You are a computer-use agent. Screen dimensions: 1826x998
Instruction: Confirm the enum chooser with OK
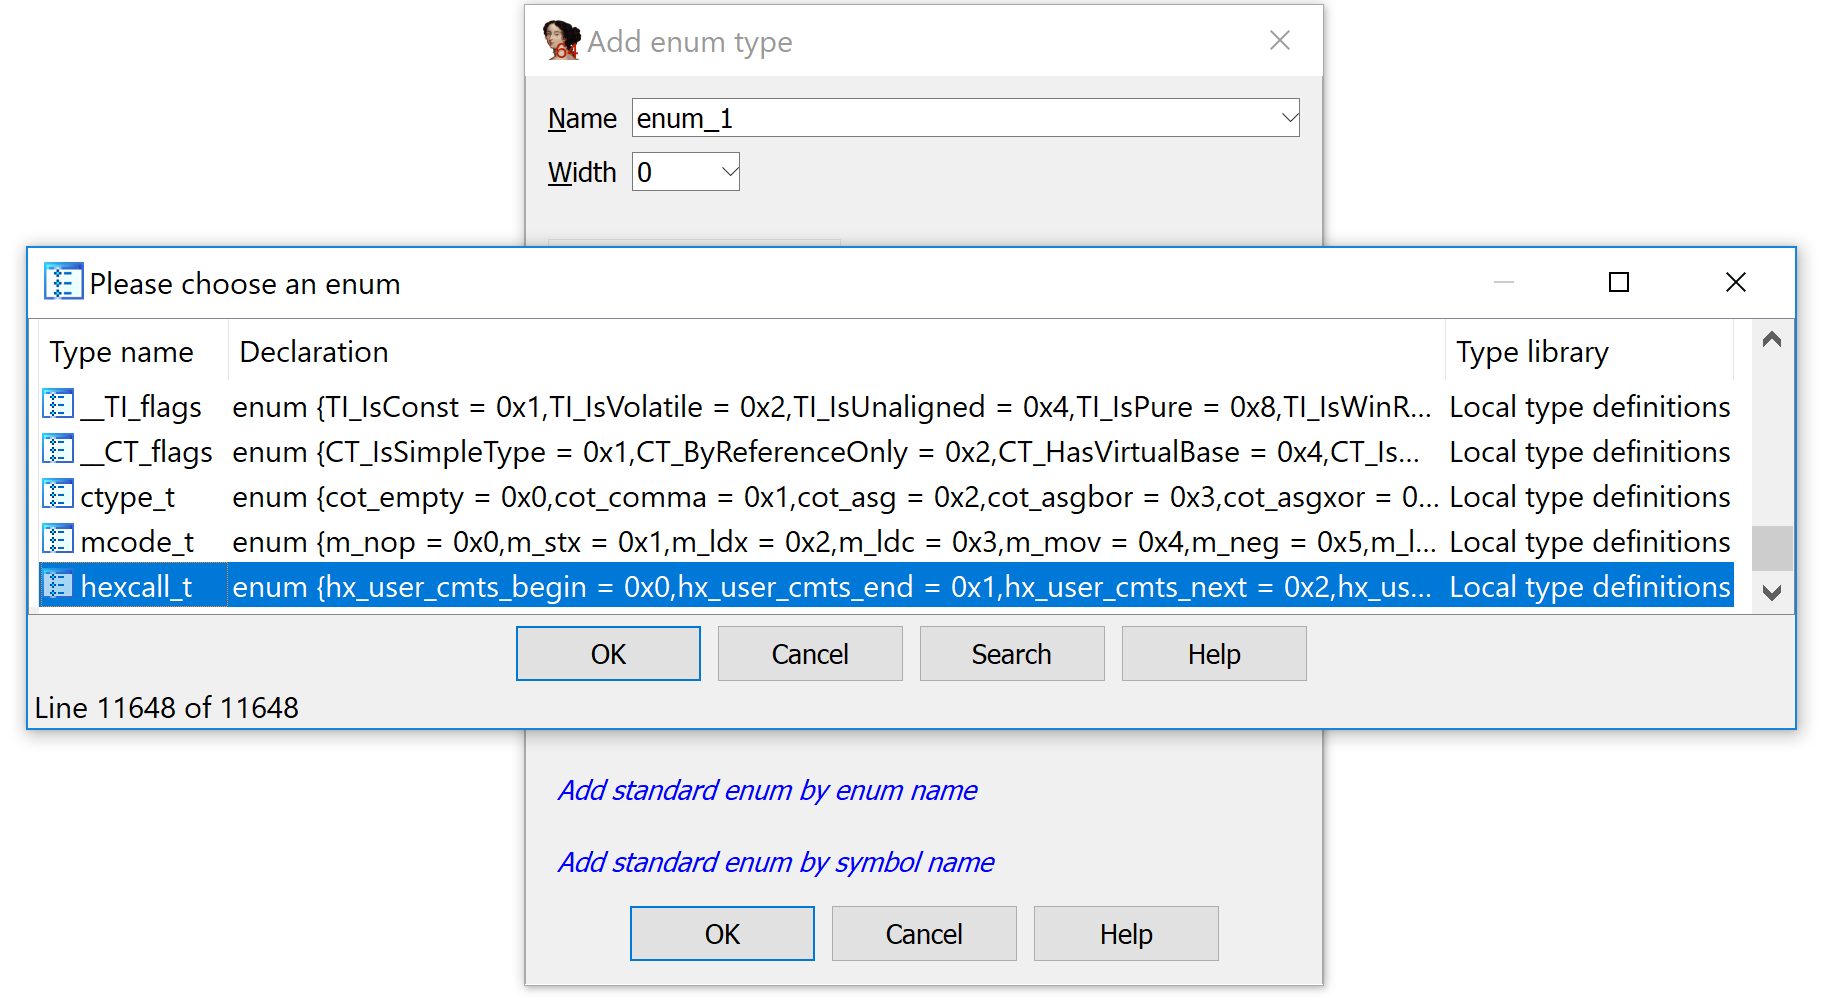tap(608, 654)
